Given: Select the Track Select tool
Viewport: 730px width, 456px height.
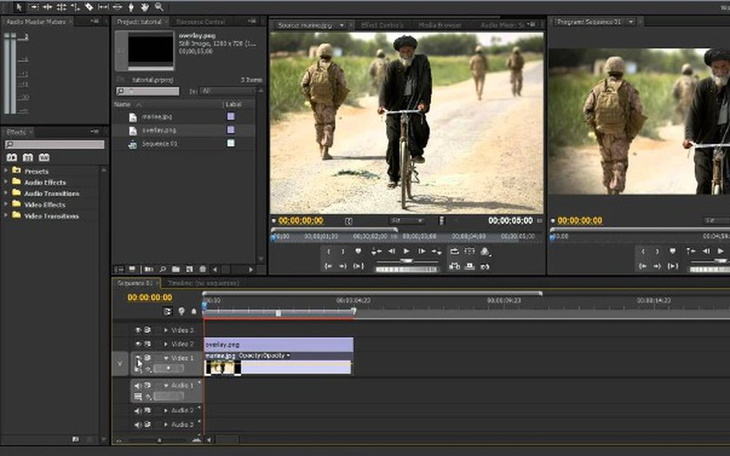Looking at the screenshot, I should tap(34, 7).
